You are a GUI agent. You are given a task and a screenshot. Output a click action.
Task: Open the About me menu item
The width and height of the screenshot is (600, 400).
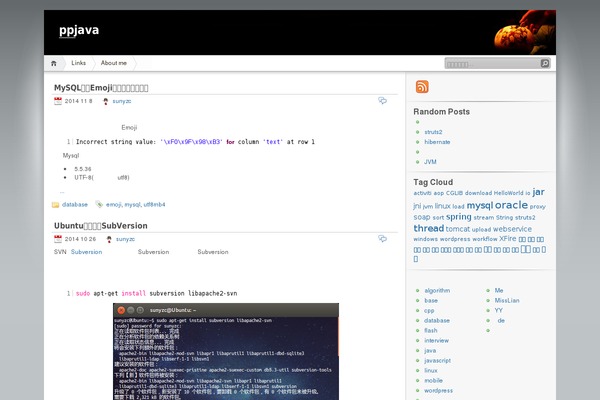click(114, 63)
